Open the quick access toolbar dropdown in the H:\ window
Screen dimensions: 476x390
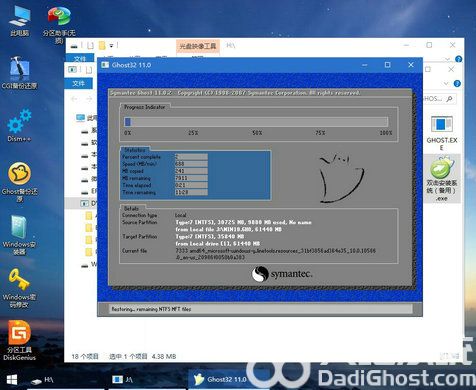(111, 45)
